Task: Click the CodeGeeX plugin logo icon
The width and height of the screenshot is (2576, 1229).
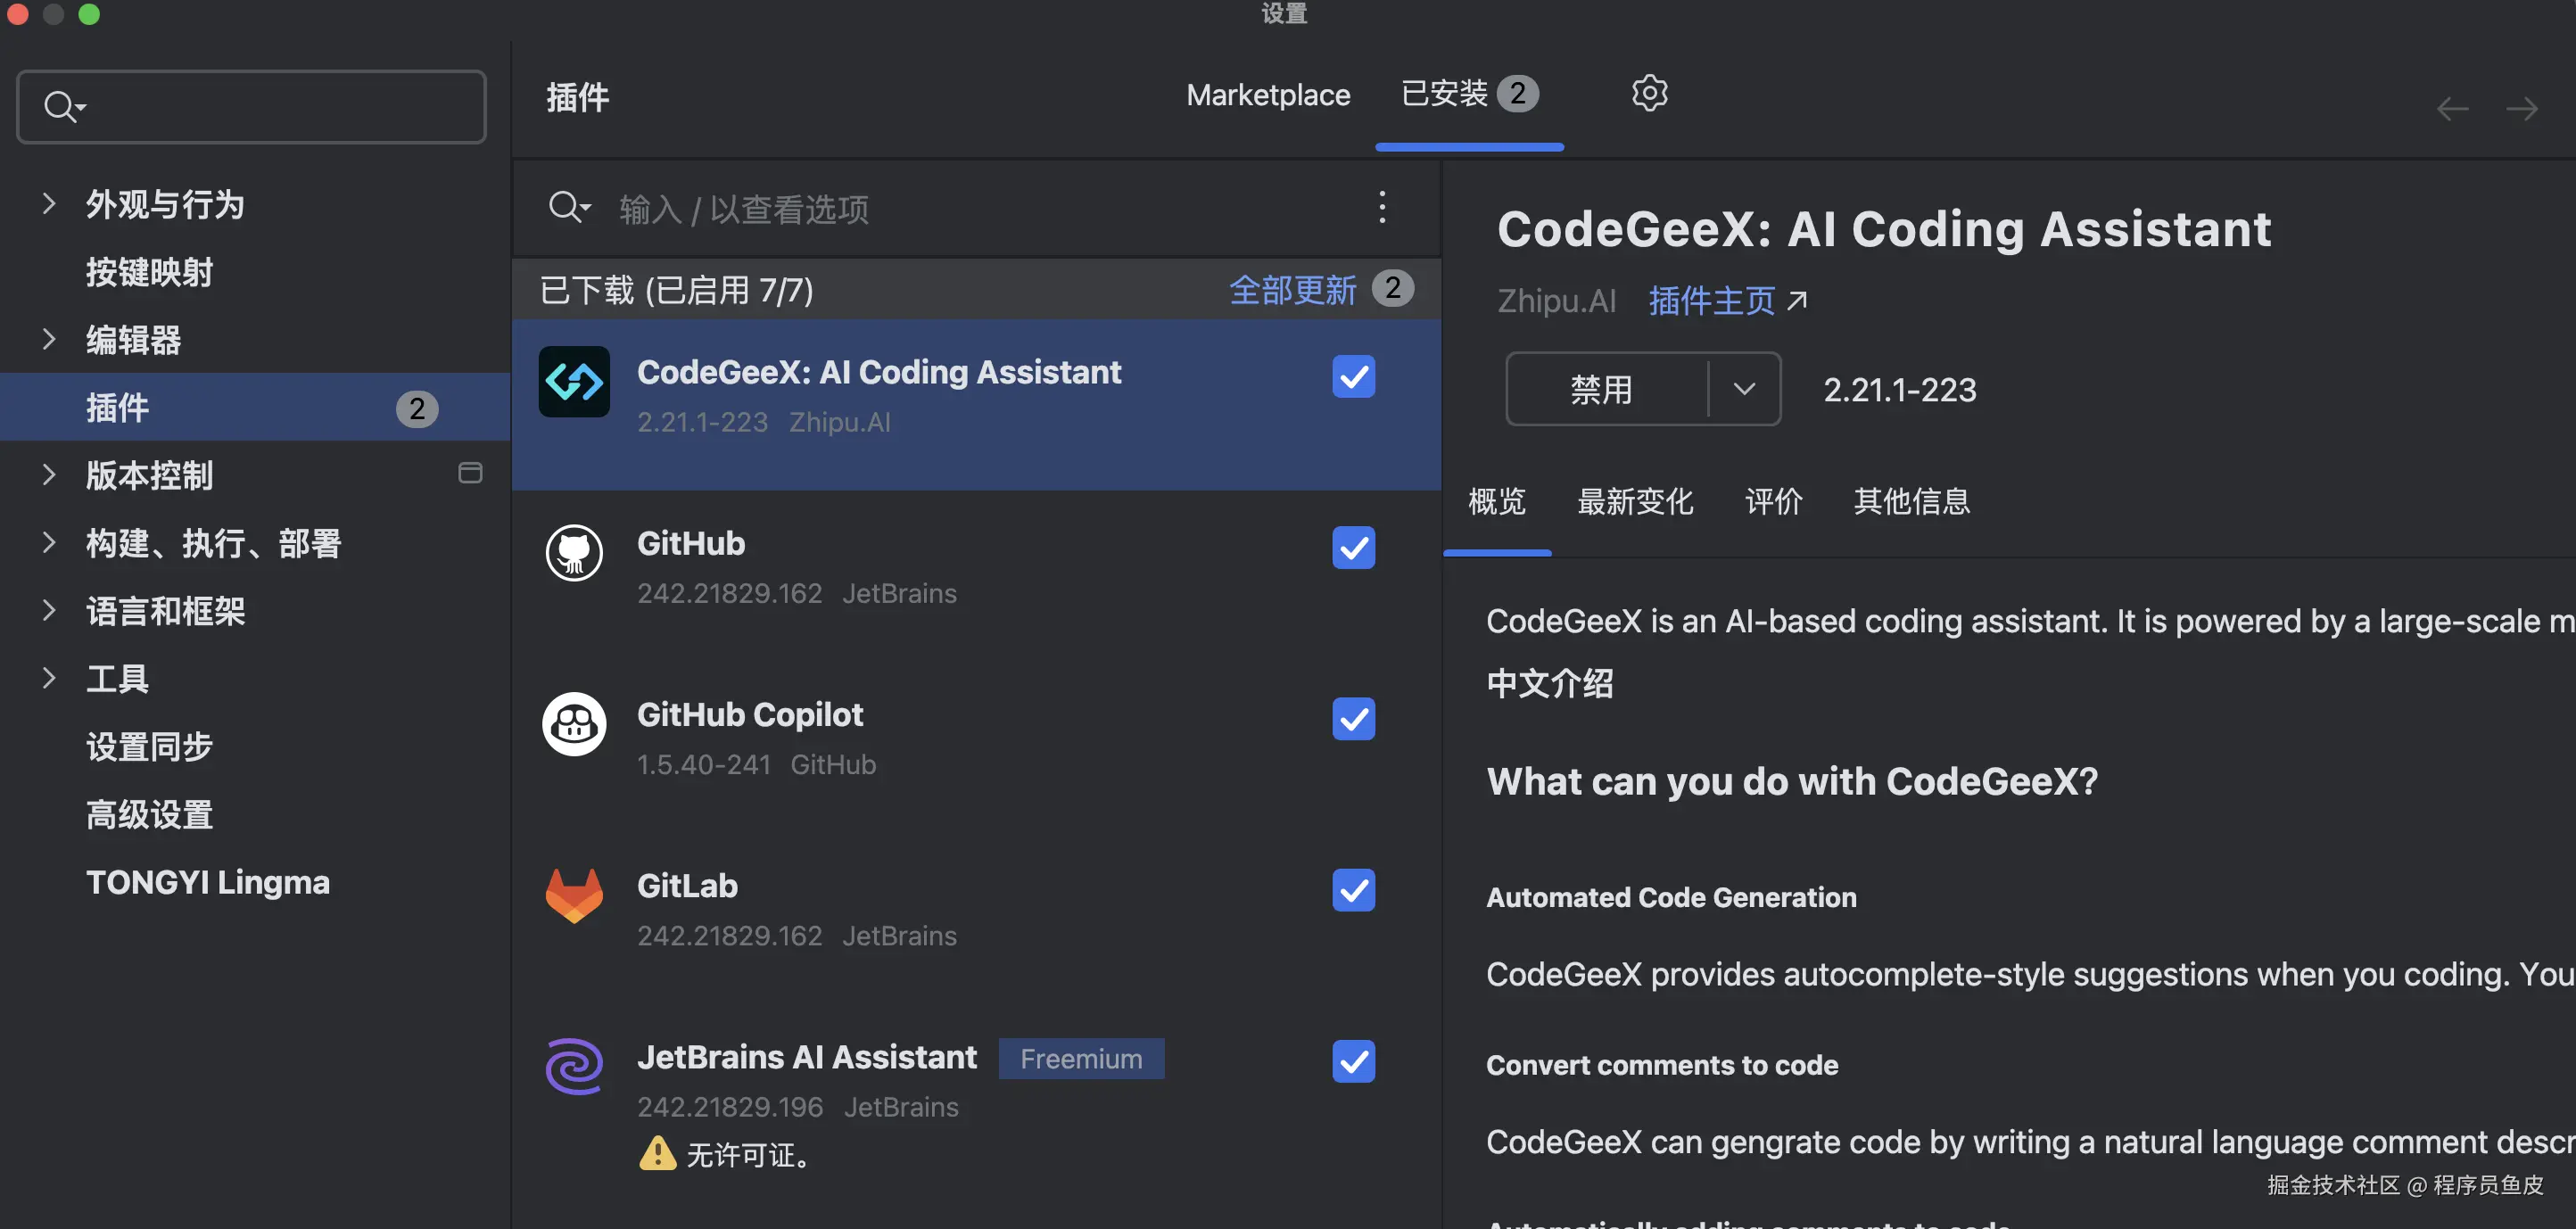Action: tap(574, 382)
